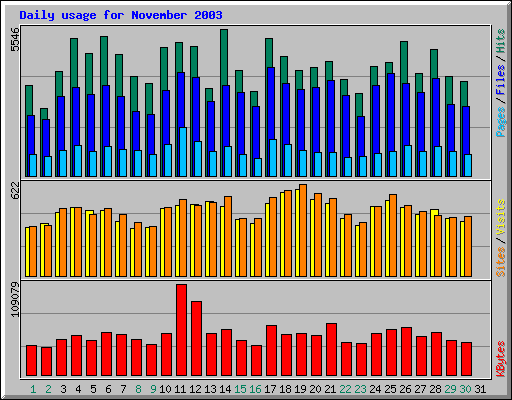Click the 'KBytes' legend label

tap(501, 359)
